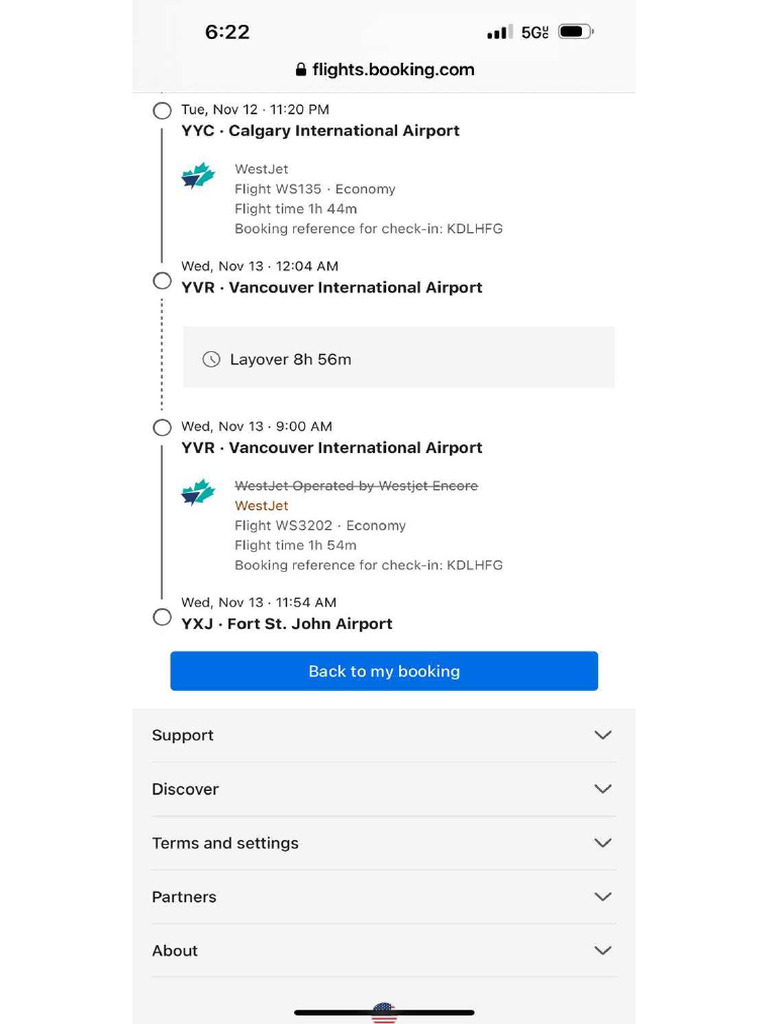
Task: Tap the lock icon next to flights.booking.com
Action: tap(301, 70)
